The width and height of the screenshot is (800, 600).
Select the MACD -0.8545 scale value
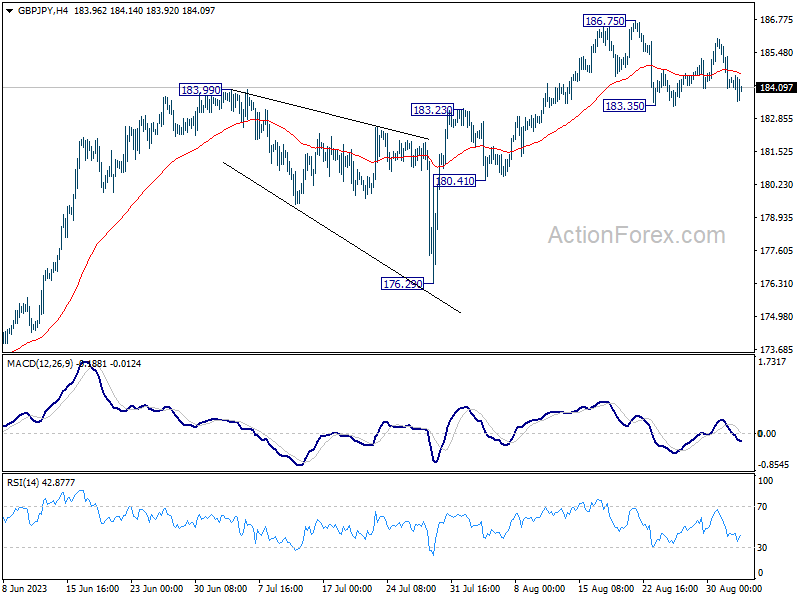[x=773, y=465]
